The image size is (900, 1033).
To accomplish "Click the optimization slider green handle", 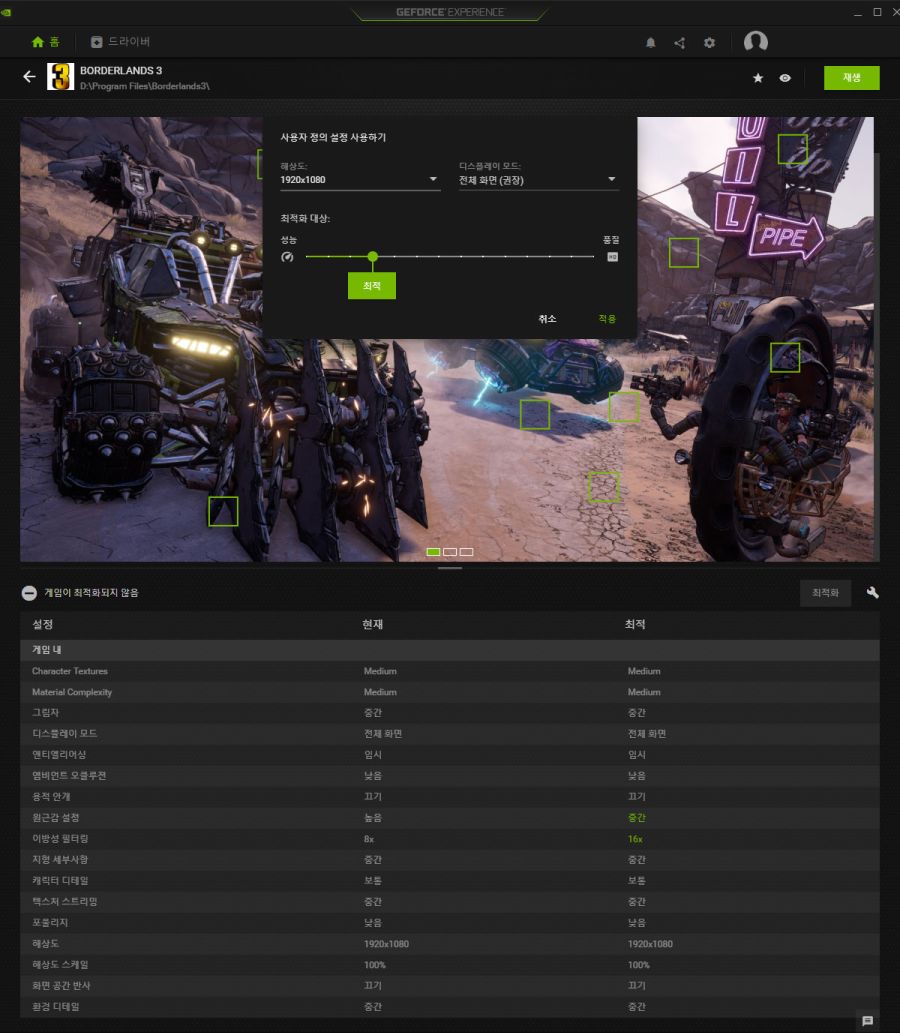I will point(373,257).
